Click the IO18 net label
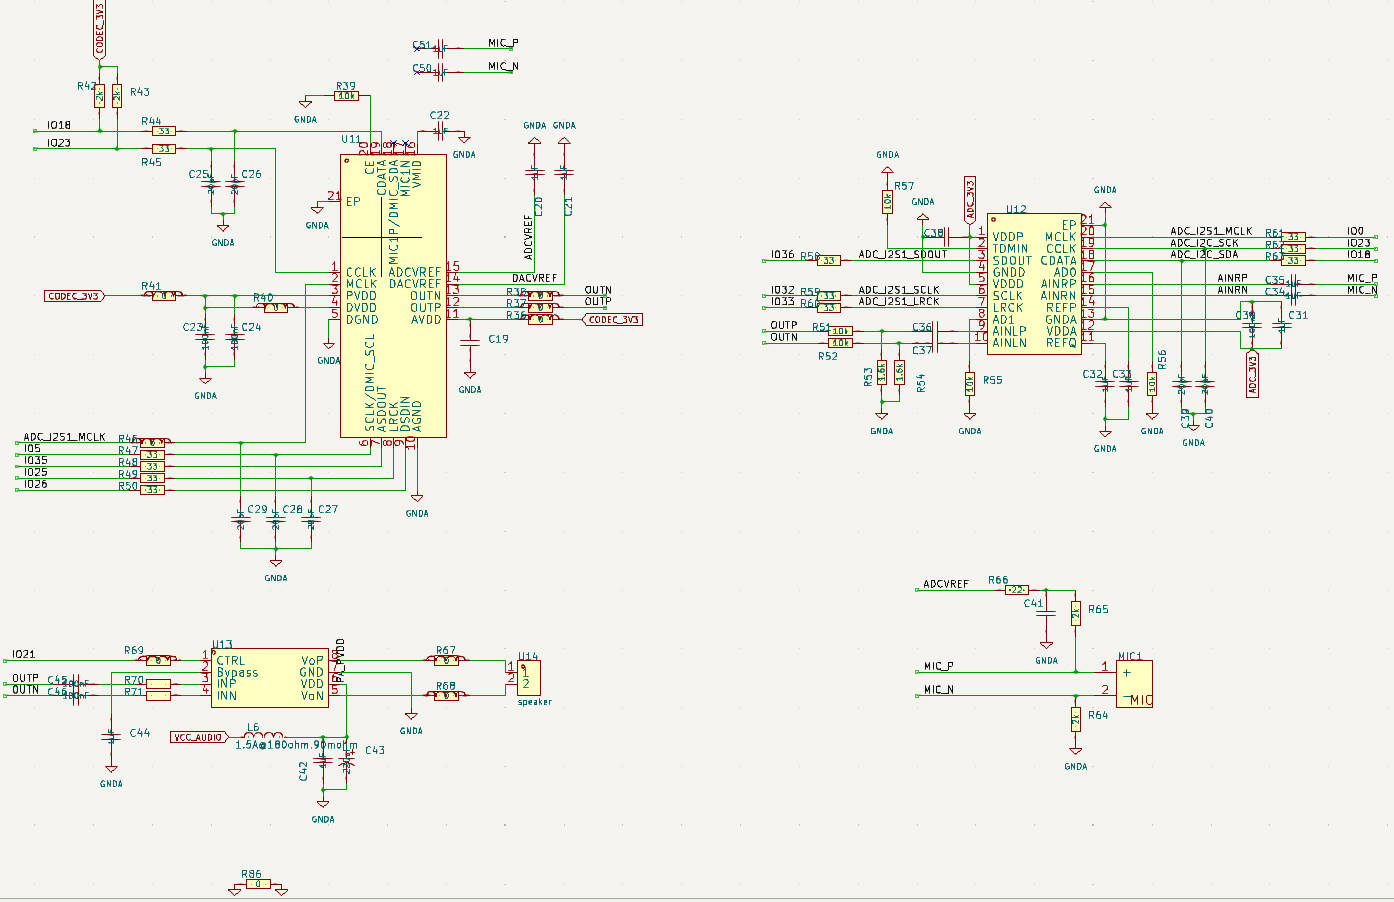The image size is (1394, 902). coord(59,126)
